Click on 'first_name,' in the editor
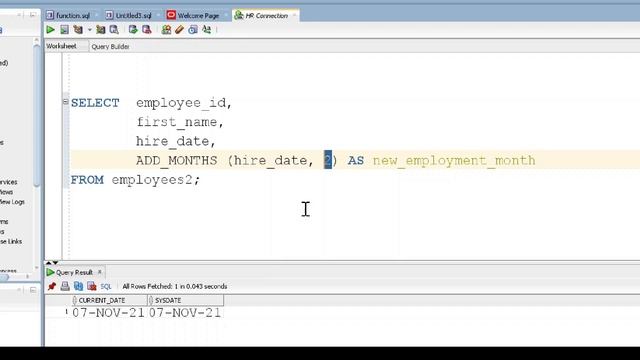The width and height of the screenshot is (640, 360). click(x=180, y=122)
